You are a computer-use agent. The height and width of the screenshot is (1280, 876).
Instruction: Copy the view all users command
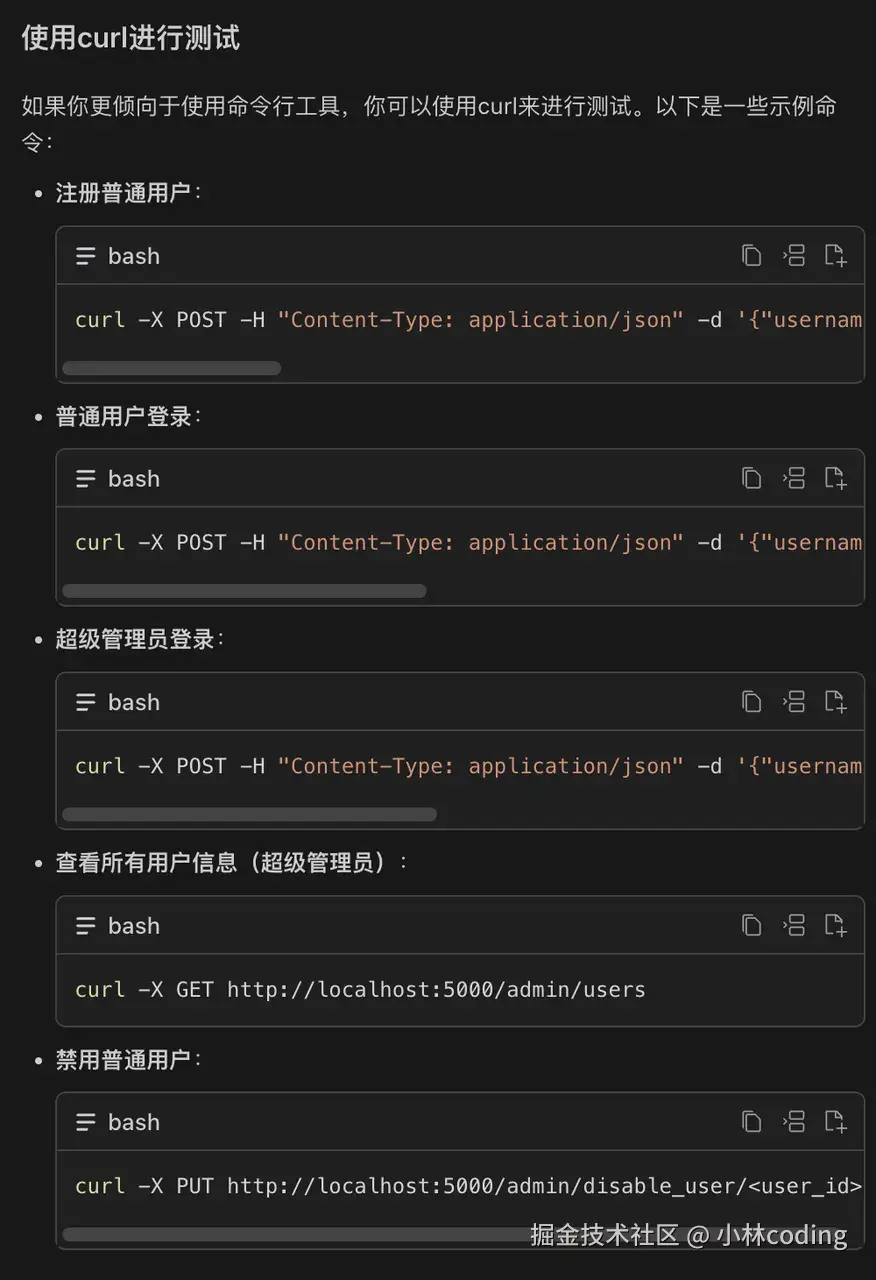[x=752, y=925]
